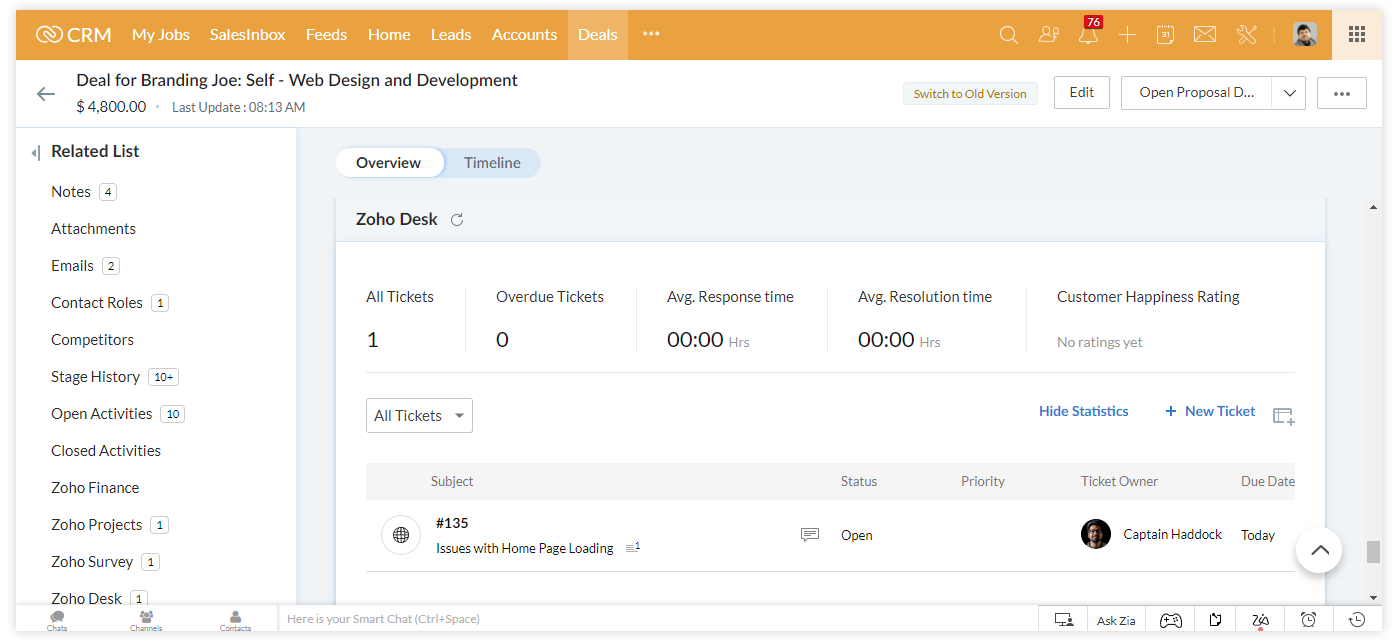Click Ask Zia
This screenshot has height=642, width=1398.
1116,620
